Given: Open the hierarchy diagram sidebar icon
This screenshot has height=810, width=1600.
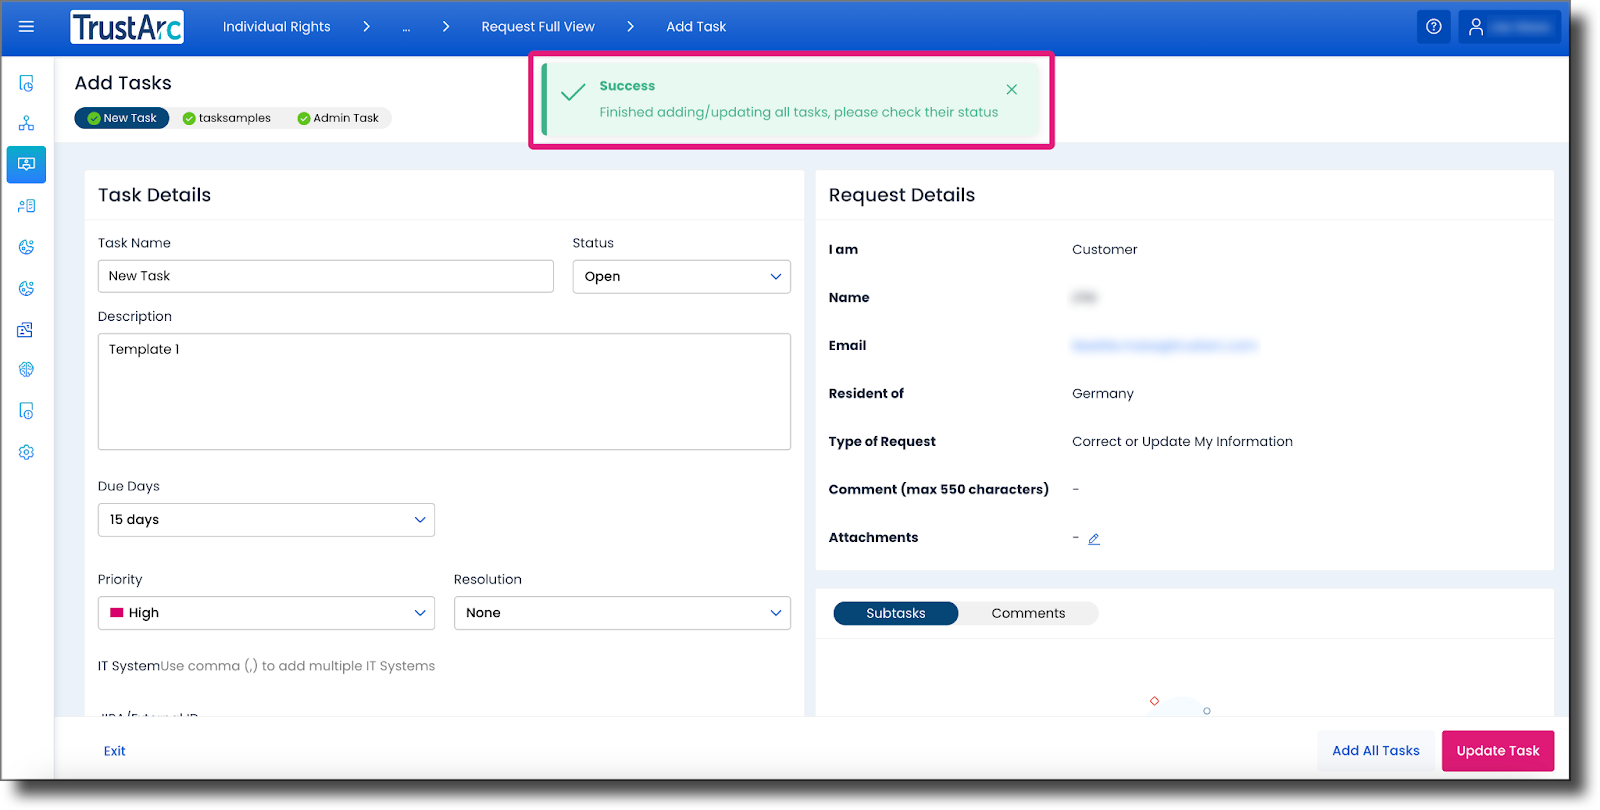Looking at the screenshot, I should [27, 123].
